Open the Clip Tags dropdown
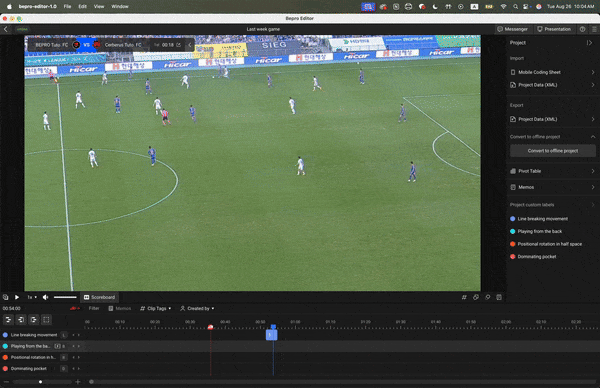Viewport: 600px width, 388px height. [x=155, y=308]
